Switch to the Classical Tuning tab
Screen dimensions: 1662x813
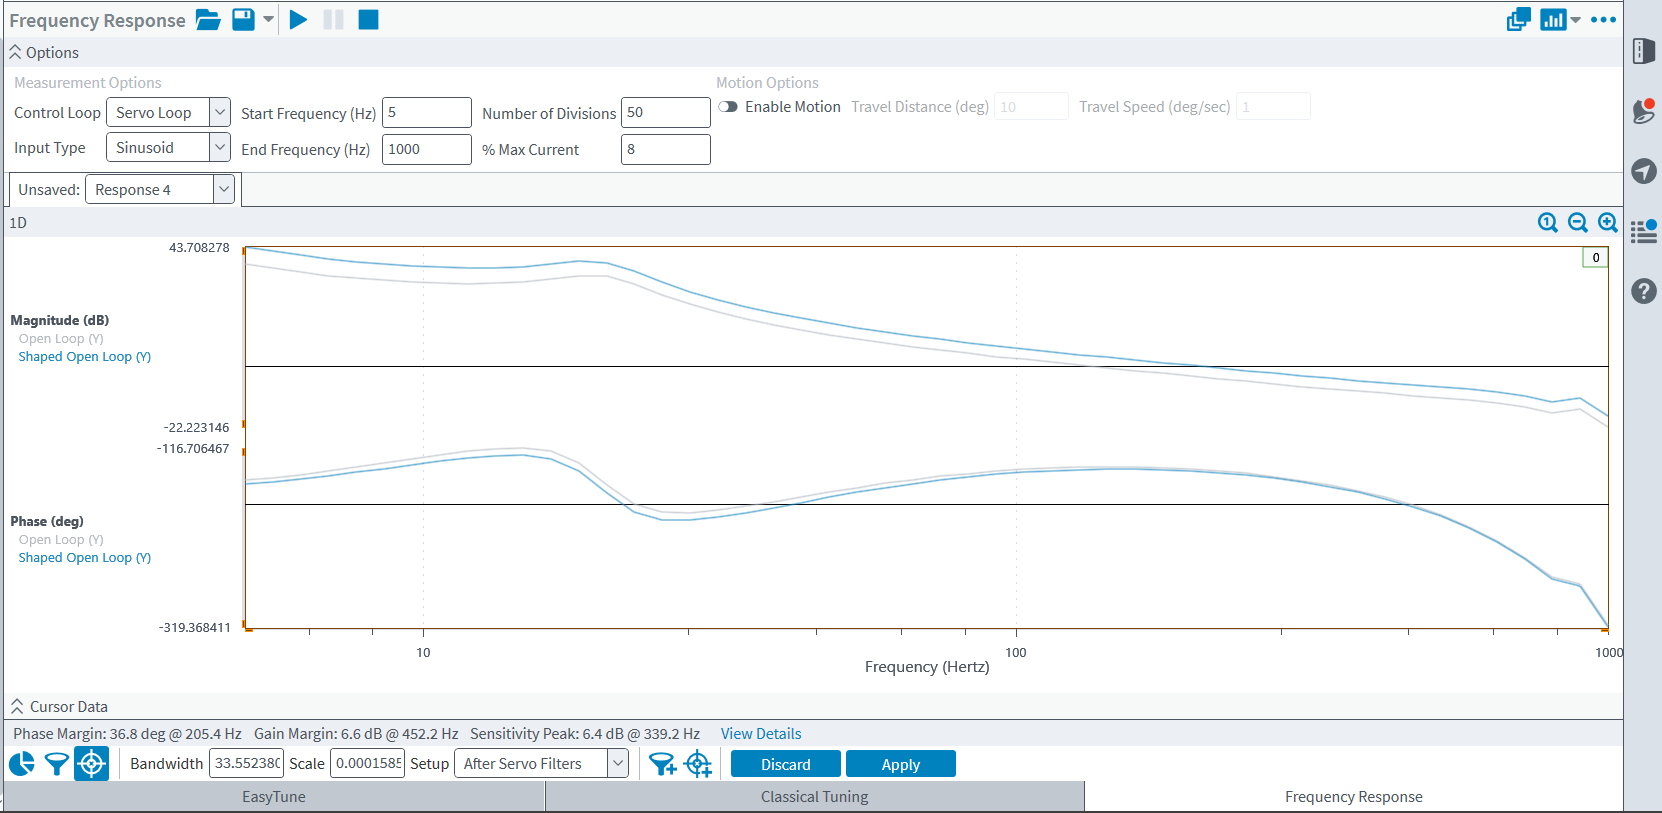pos(814,797)
